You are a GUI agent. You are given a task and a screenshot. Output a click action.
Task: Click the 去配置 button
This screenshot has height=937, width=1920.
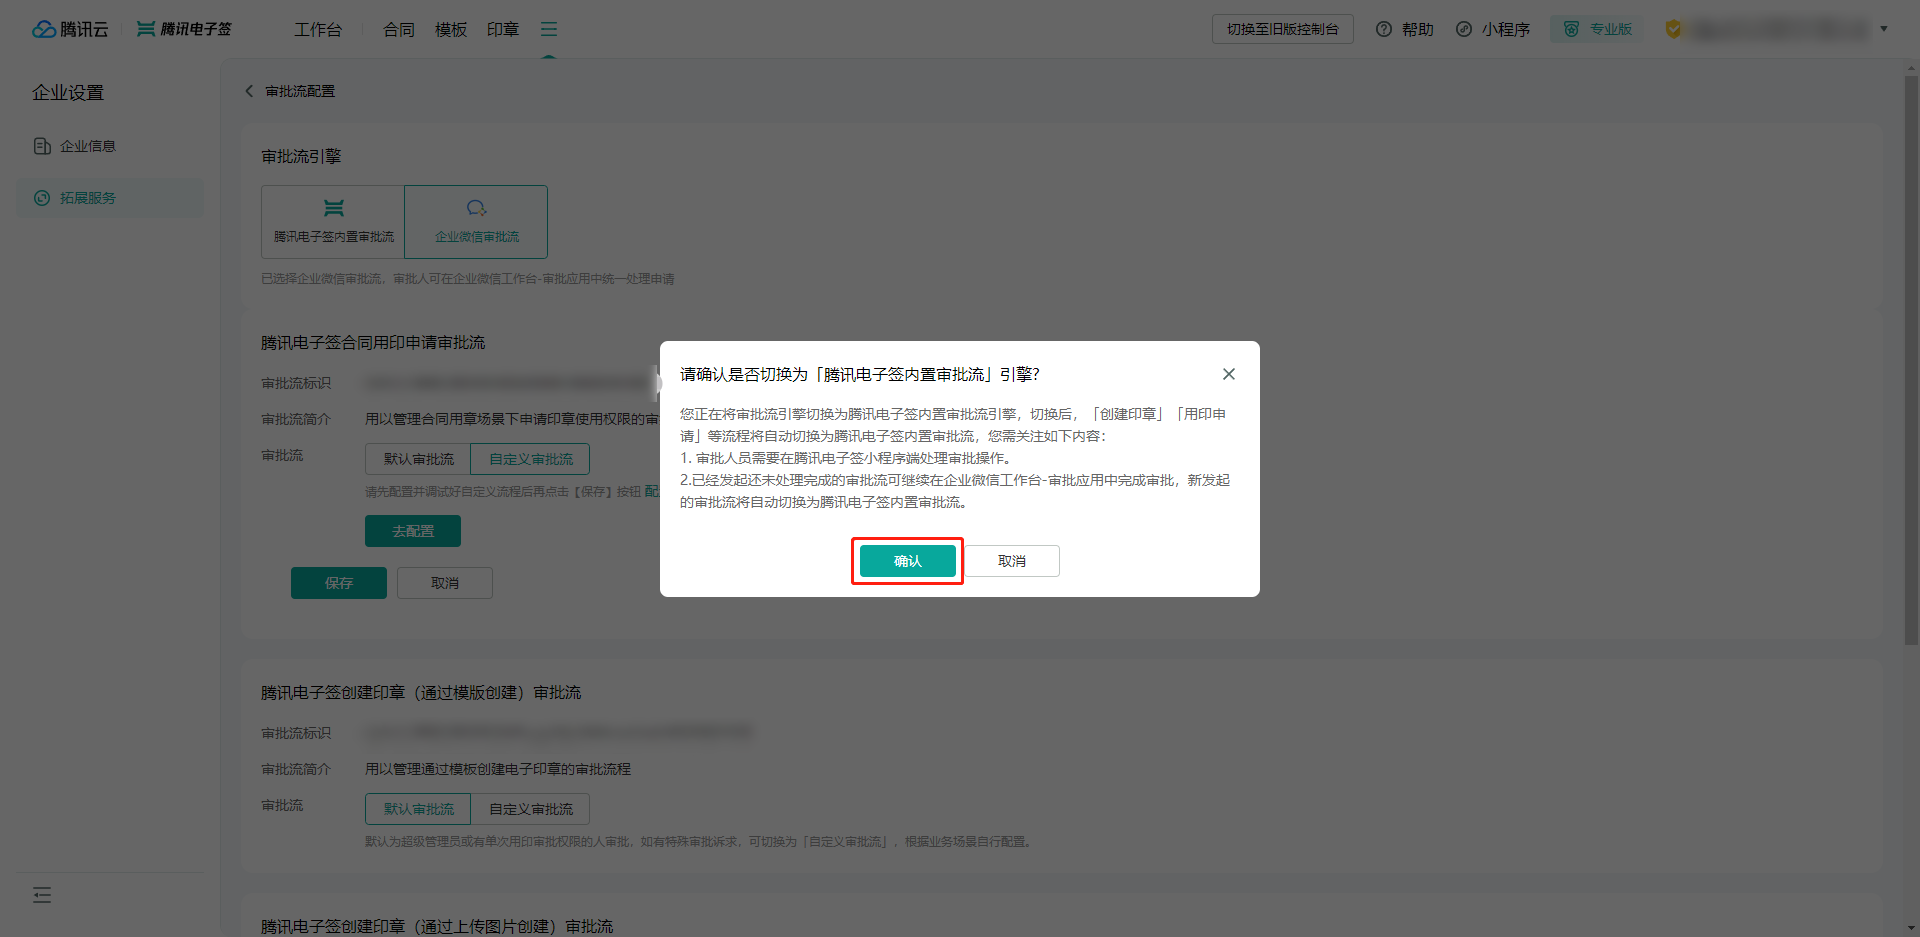click(x=413, y=531)
